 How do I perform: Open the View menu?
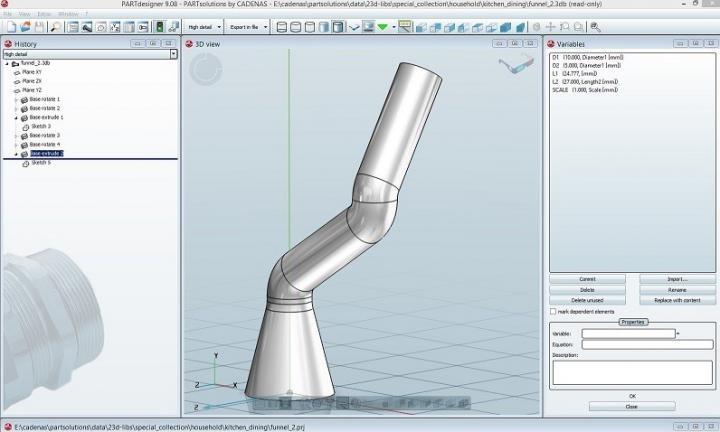(24, 14)
